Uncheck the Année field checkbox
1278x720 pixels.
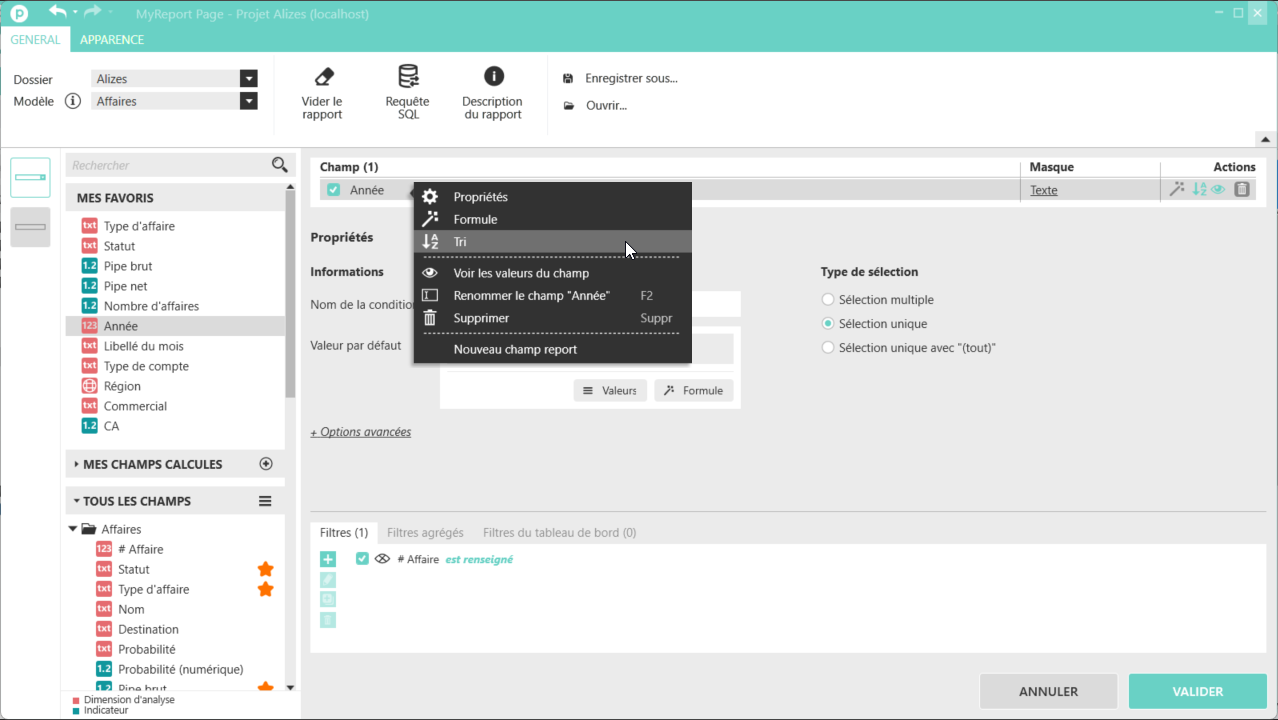[334, 190]
